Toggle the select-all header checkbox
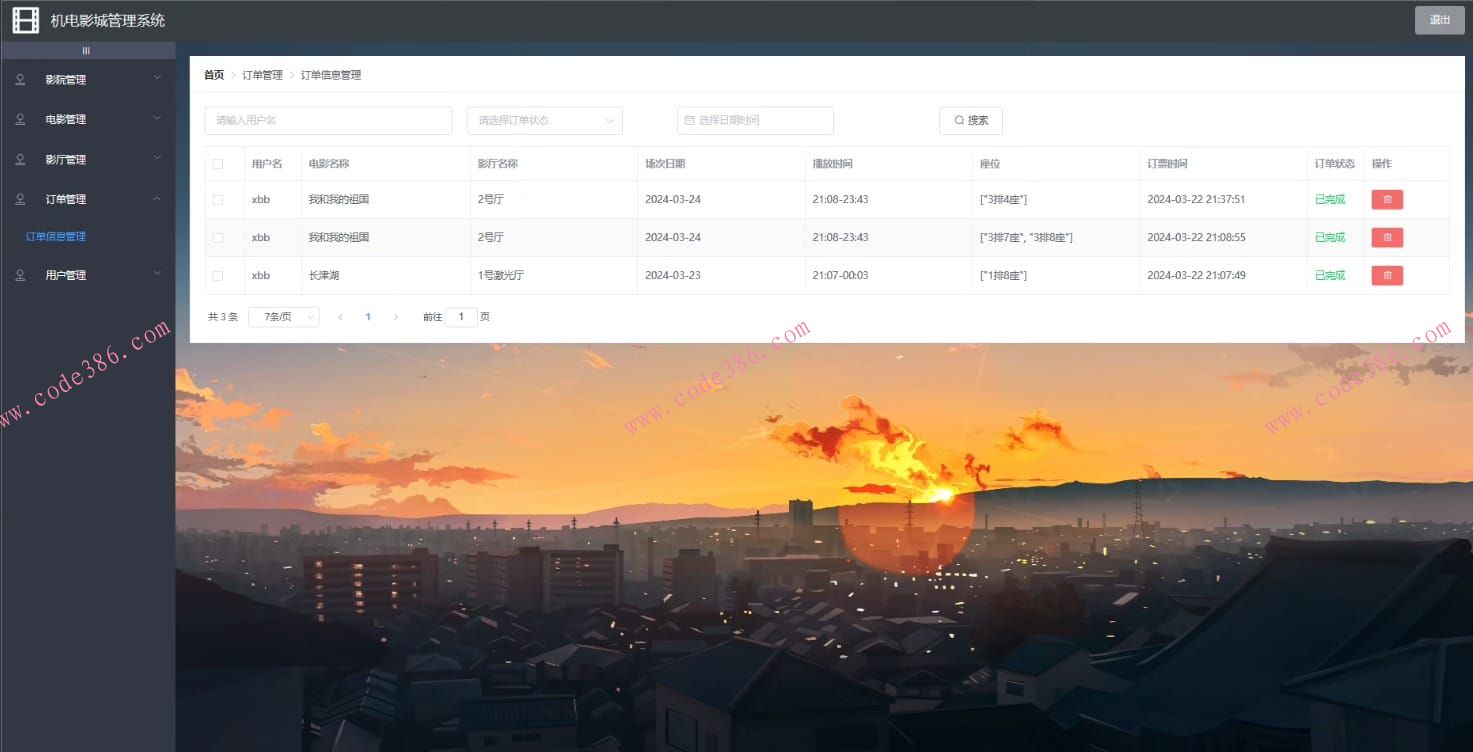This screenshot has width=1473, height=752. click(x=218, y=164)
